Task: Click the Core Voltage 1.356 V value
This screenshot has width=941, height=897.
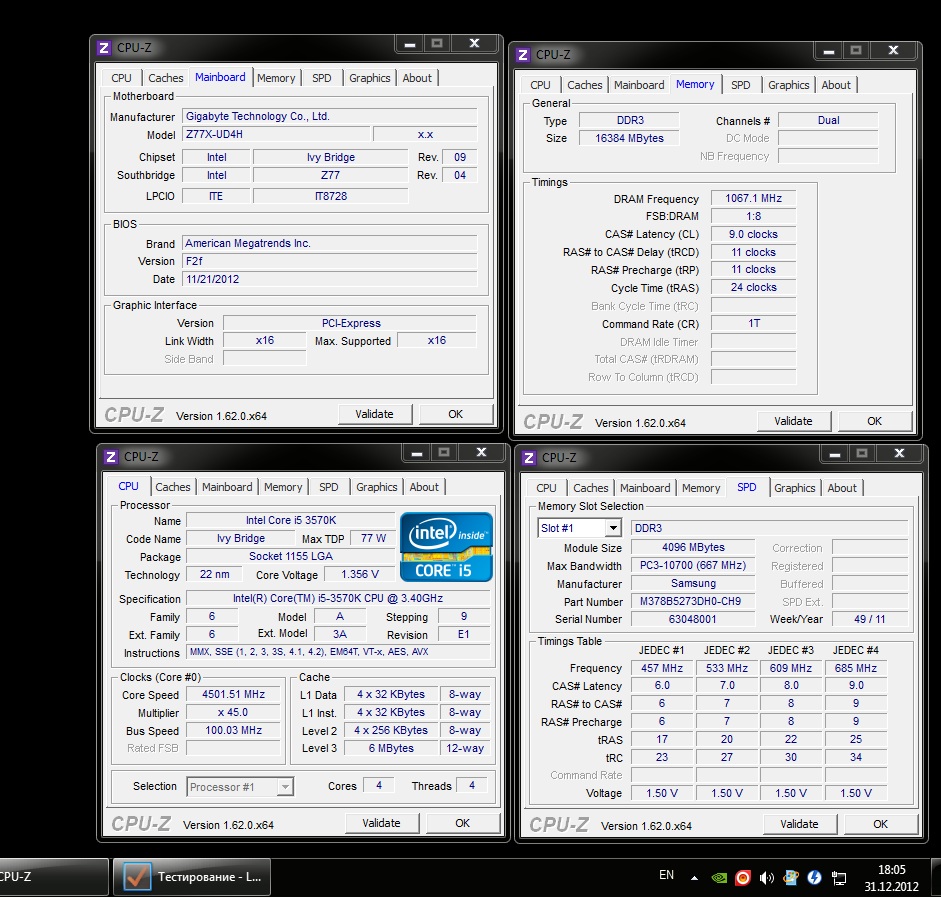Action: pyautogui.click(x=359, y=575)
